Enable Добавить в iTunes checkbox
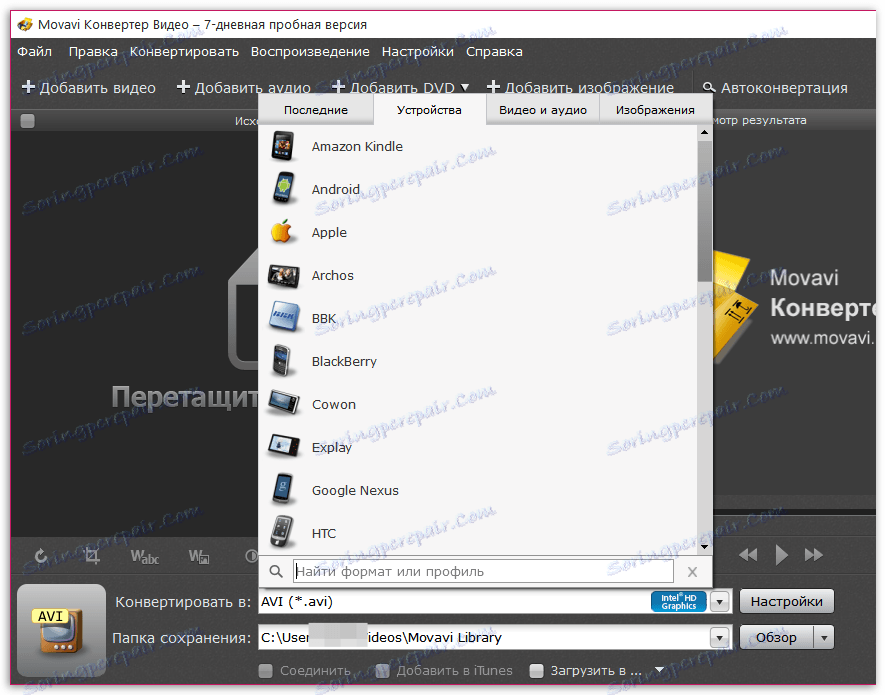This screenshot has width=886, height=695. click(383, 671)
